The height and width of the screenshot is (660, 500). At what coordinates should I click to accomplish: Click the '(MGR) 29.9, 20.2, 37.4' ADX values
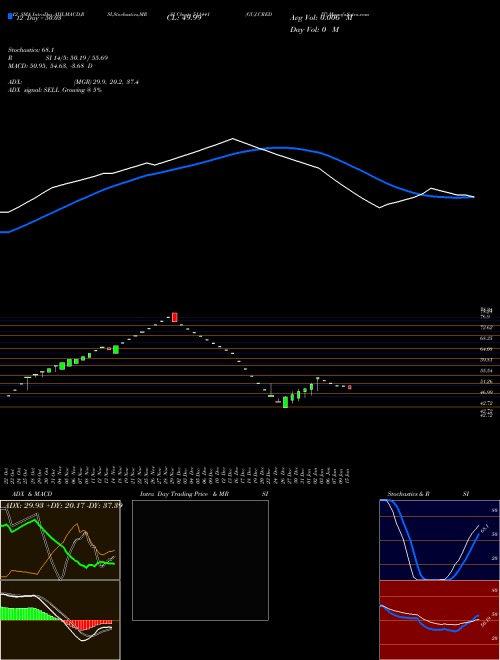click(x=106, y=82)
